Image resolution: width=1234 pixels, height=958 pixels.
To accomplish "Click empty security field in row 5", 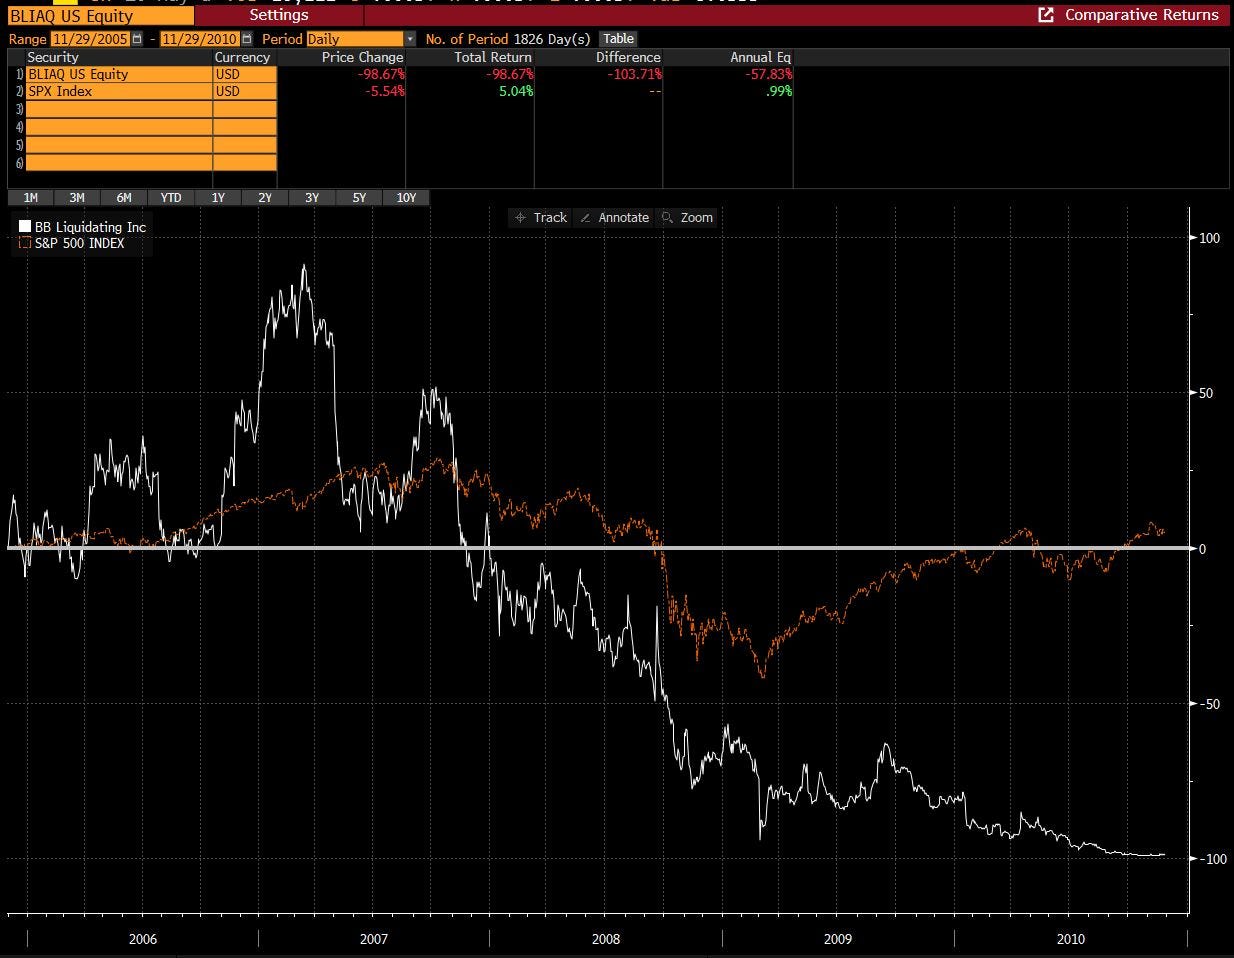I will click(x=119, y=145).
